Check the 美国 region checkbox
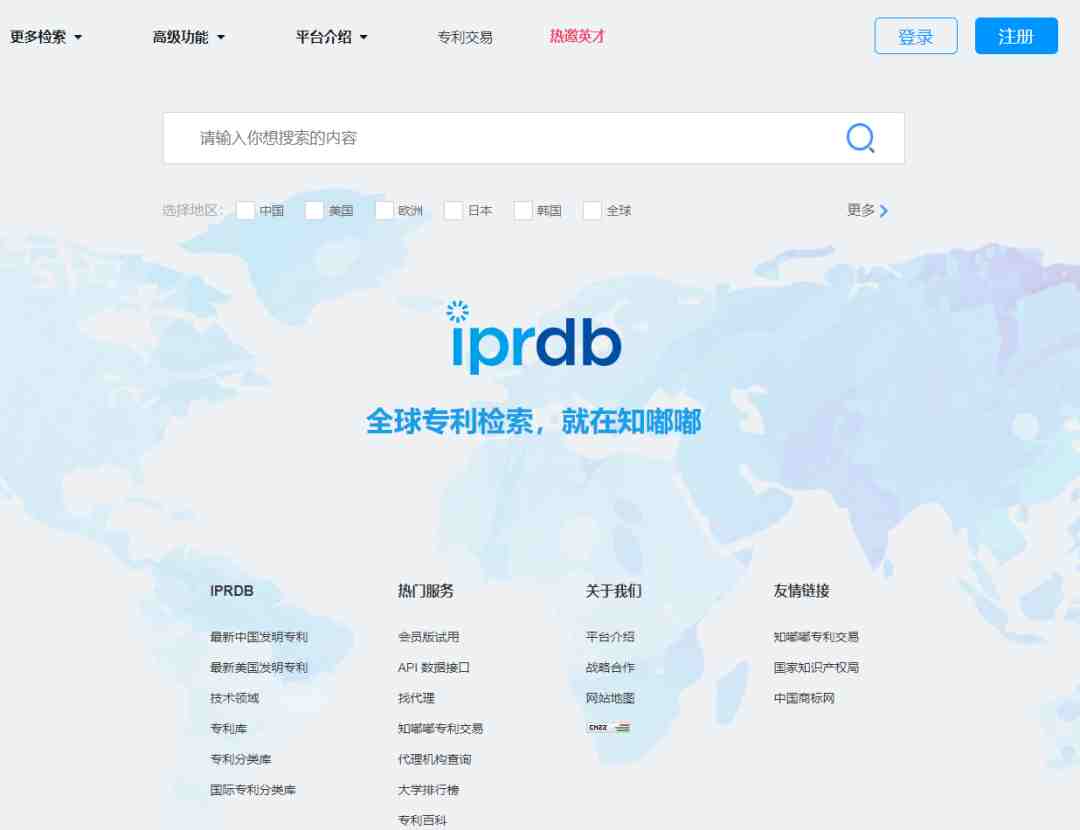The height and width of the screenshot is (830, 1080). point(314,210)
